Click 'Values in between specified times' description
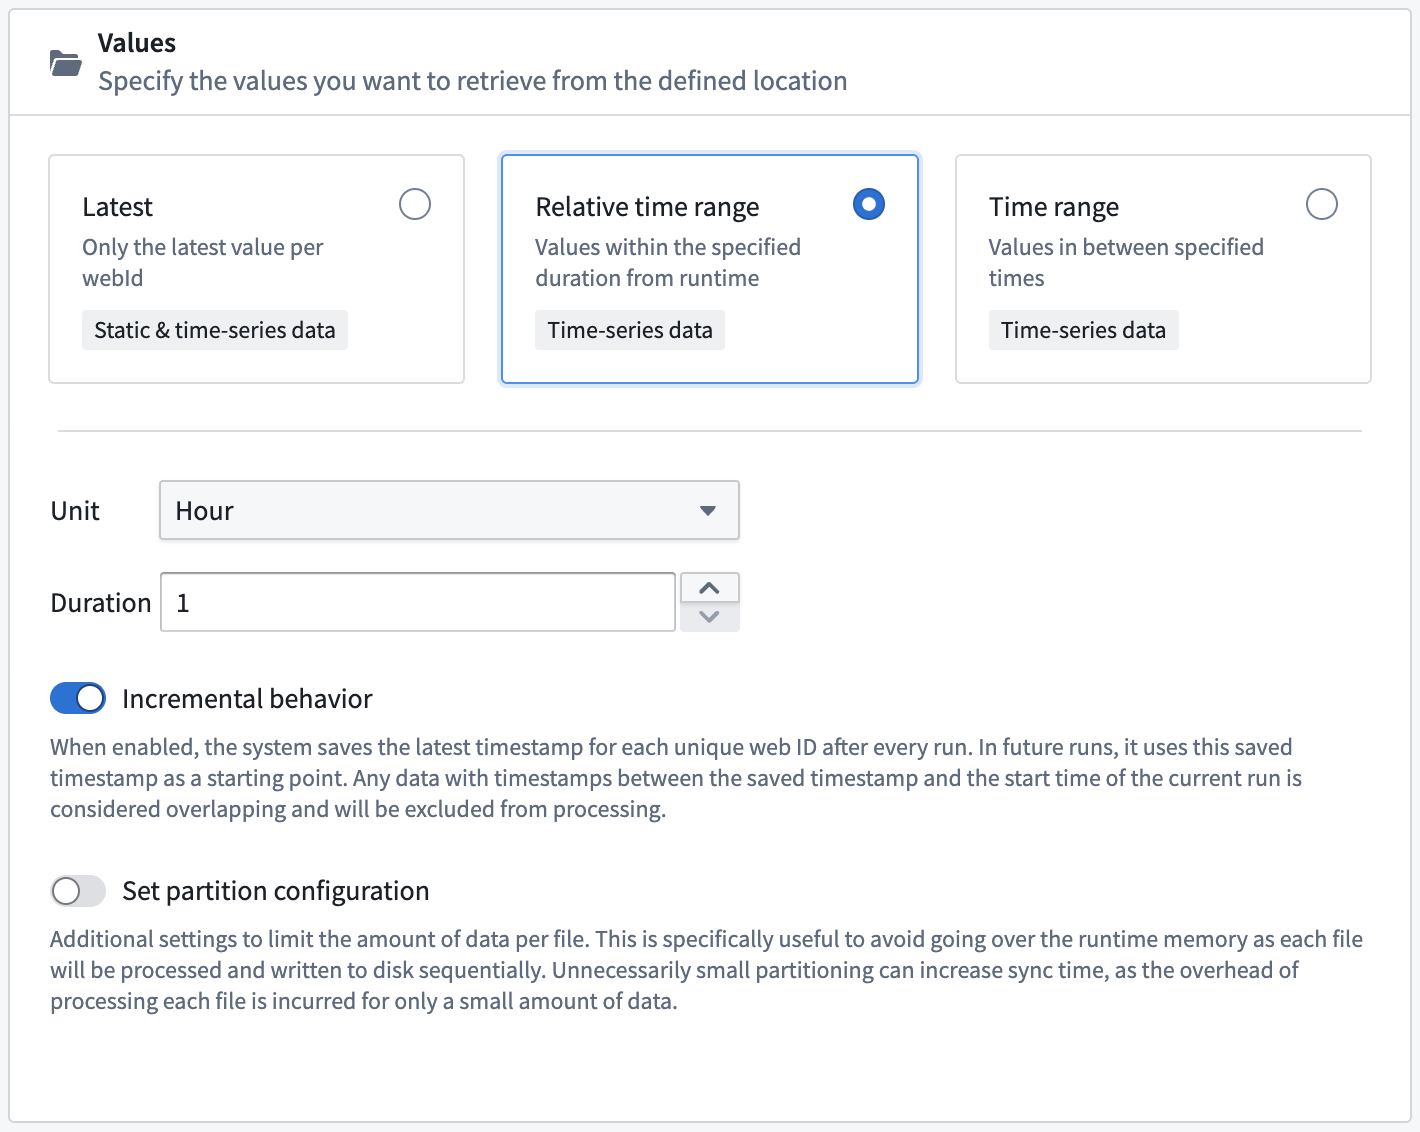1420x1132 pixels. point(1126,262)
